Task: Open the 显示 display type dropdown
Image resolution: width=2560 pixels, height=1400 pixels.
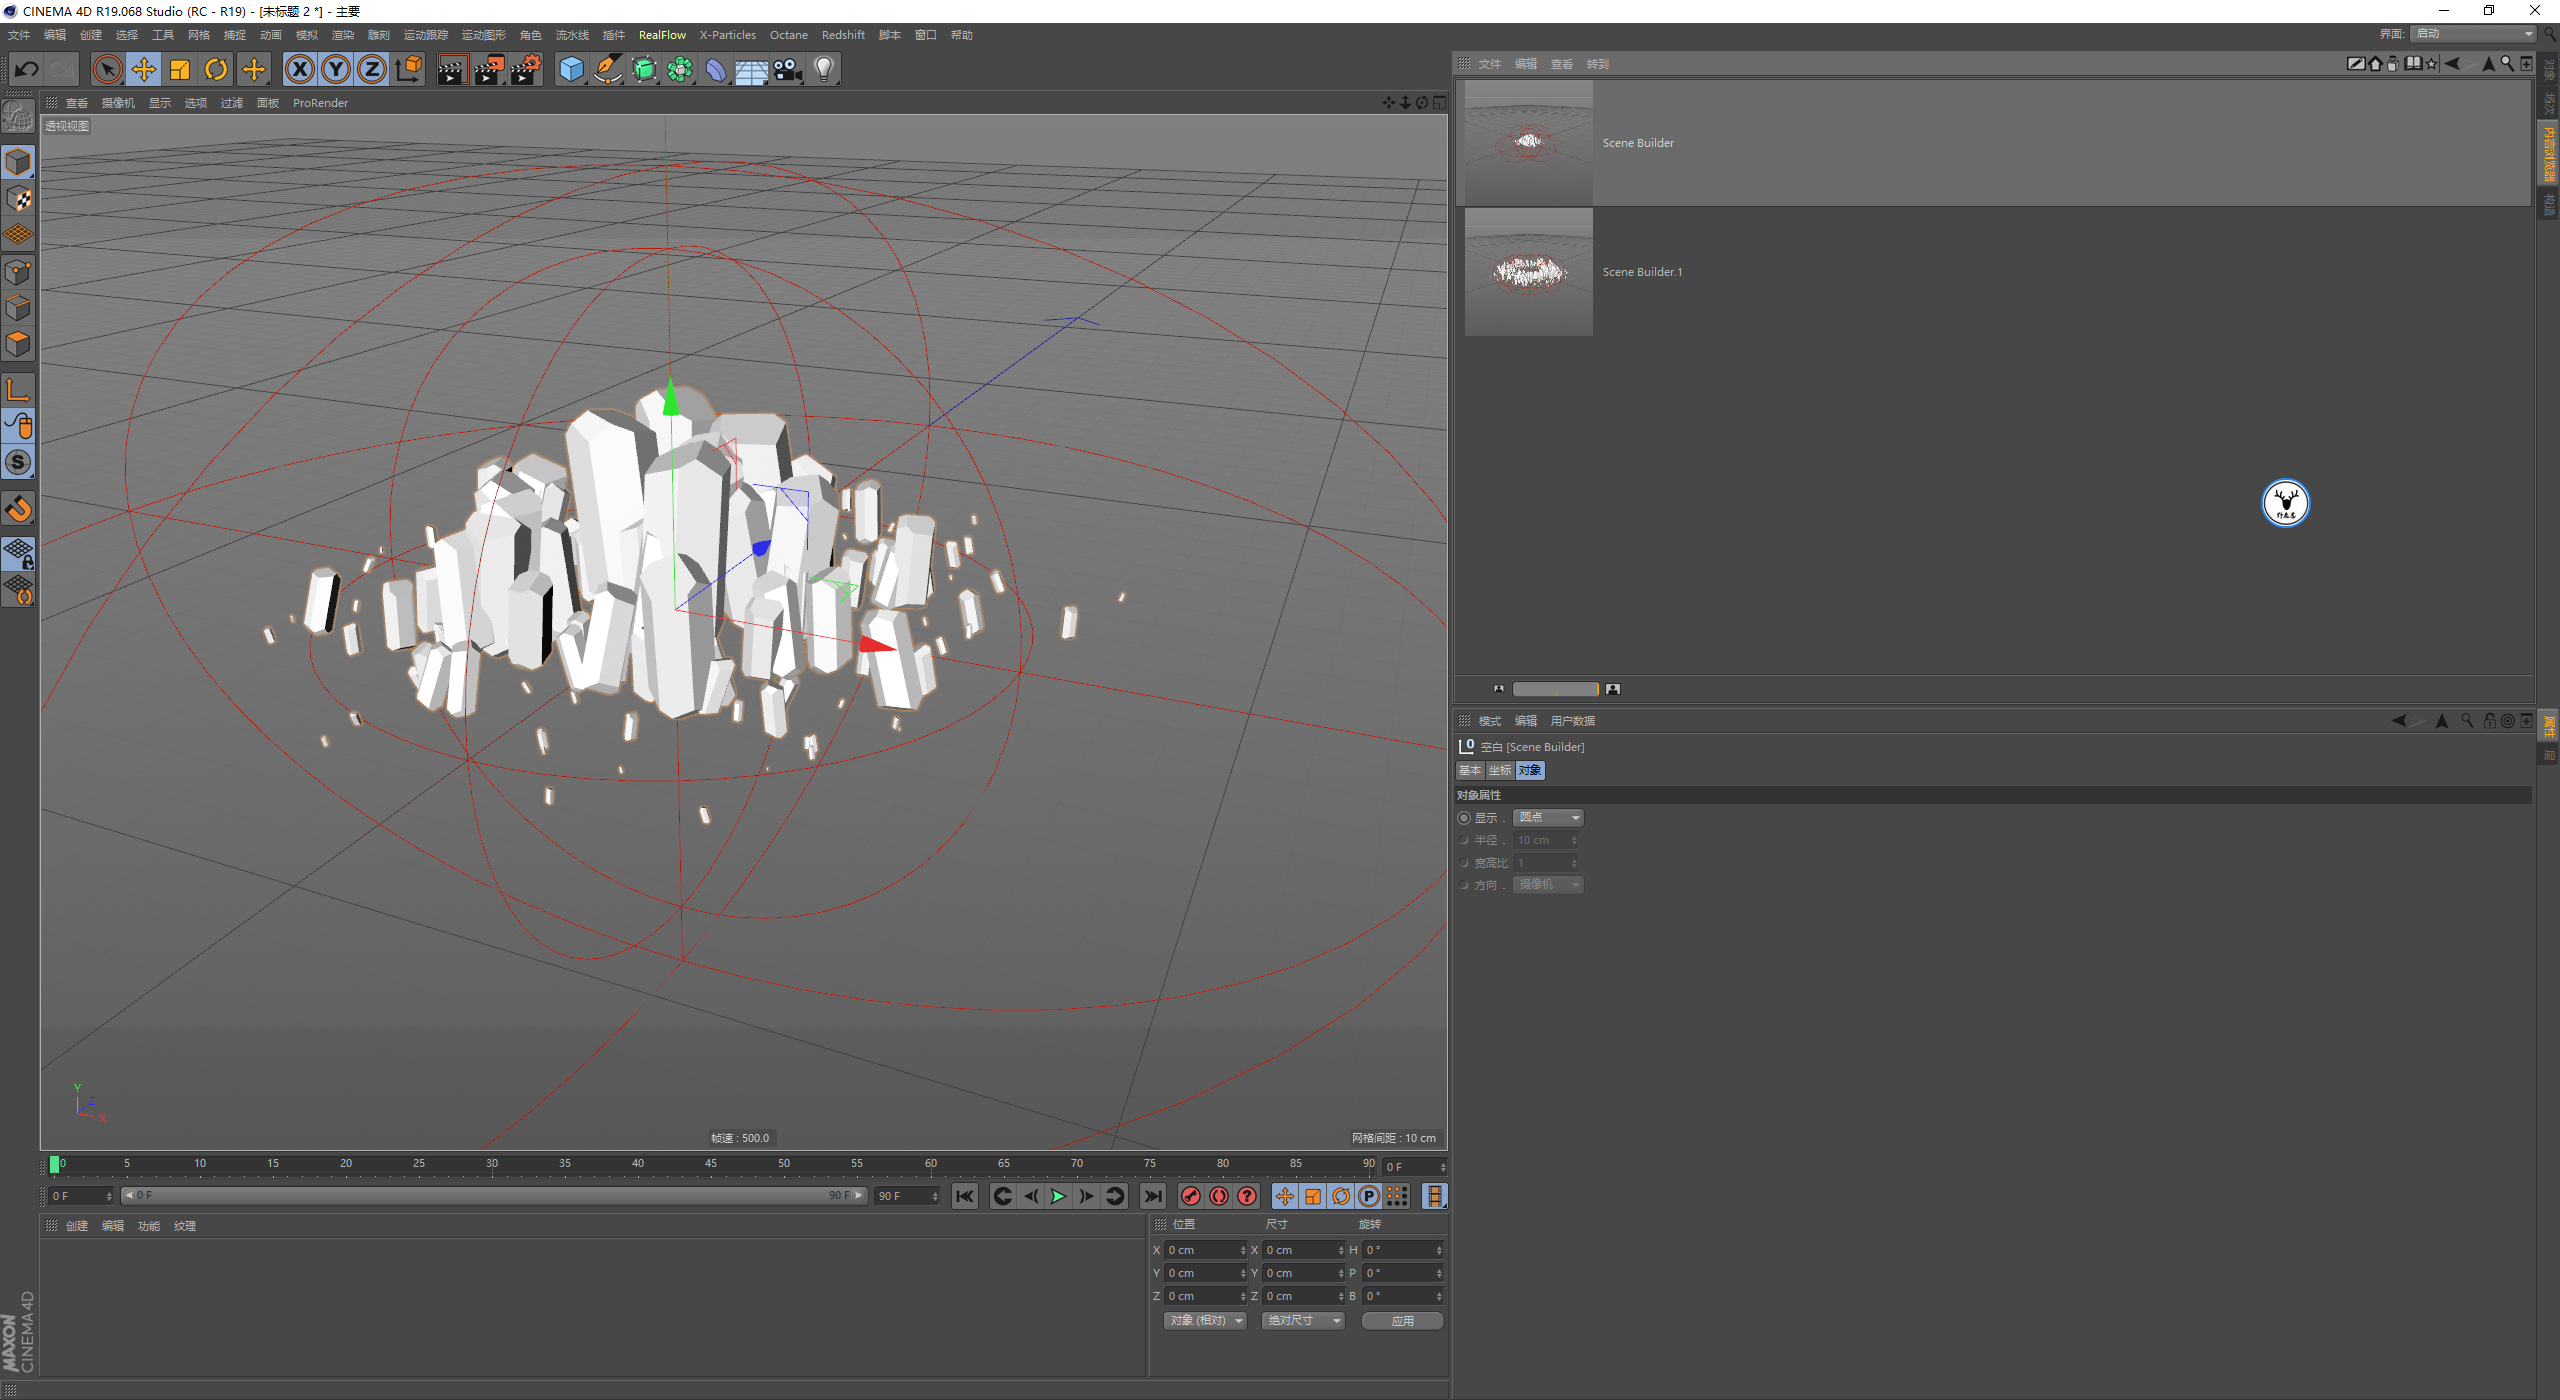Action: click(x=1547, y=817)
